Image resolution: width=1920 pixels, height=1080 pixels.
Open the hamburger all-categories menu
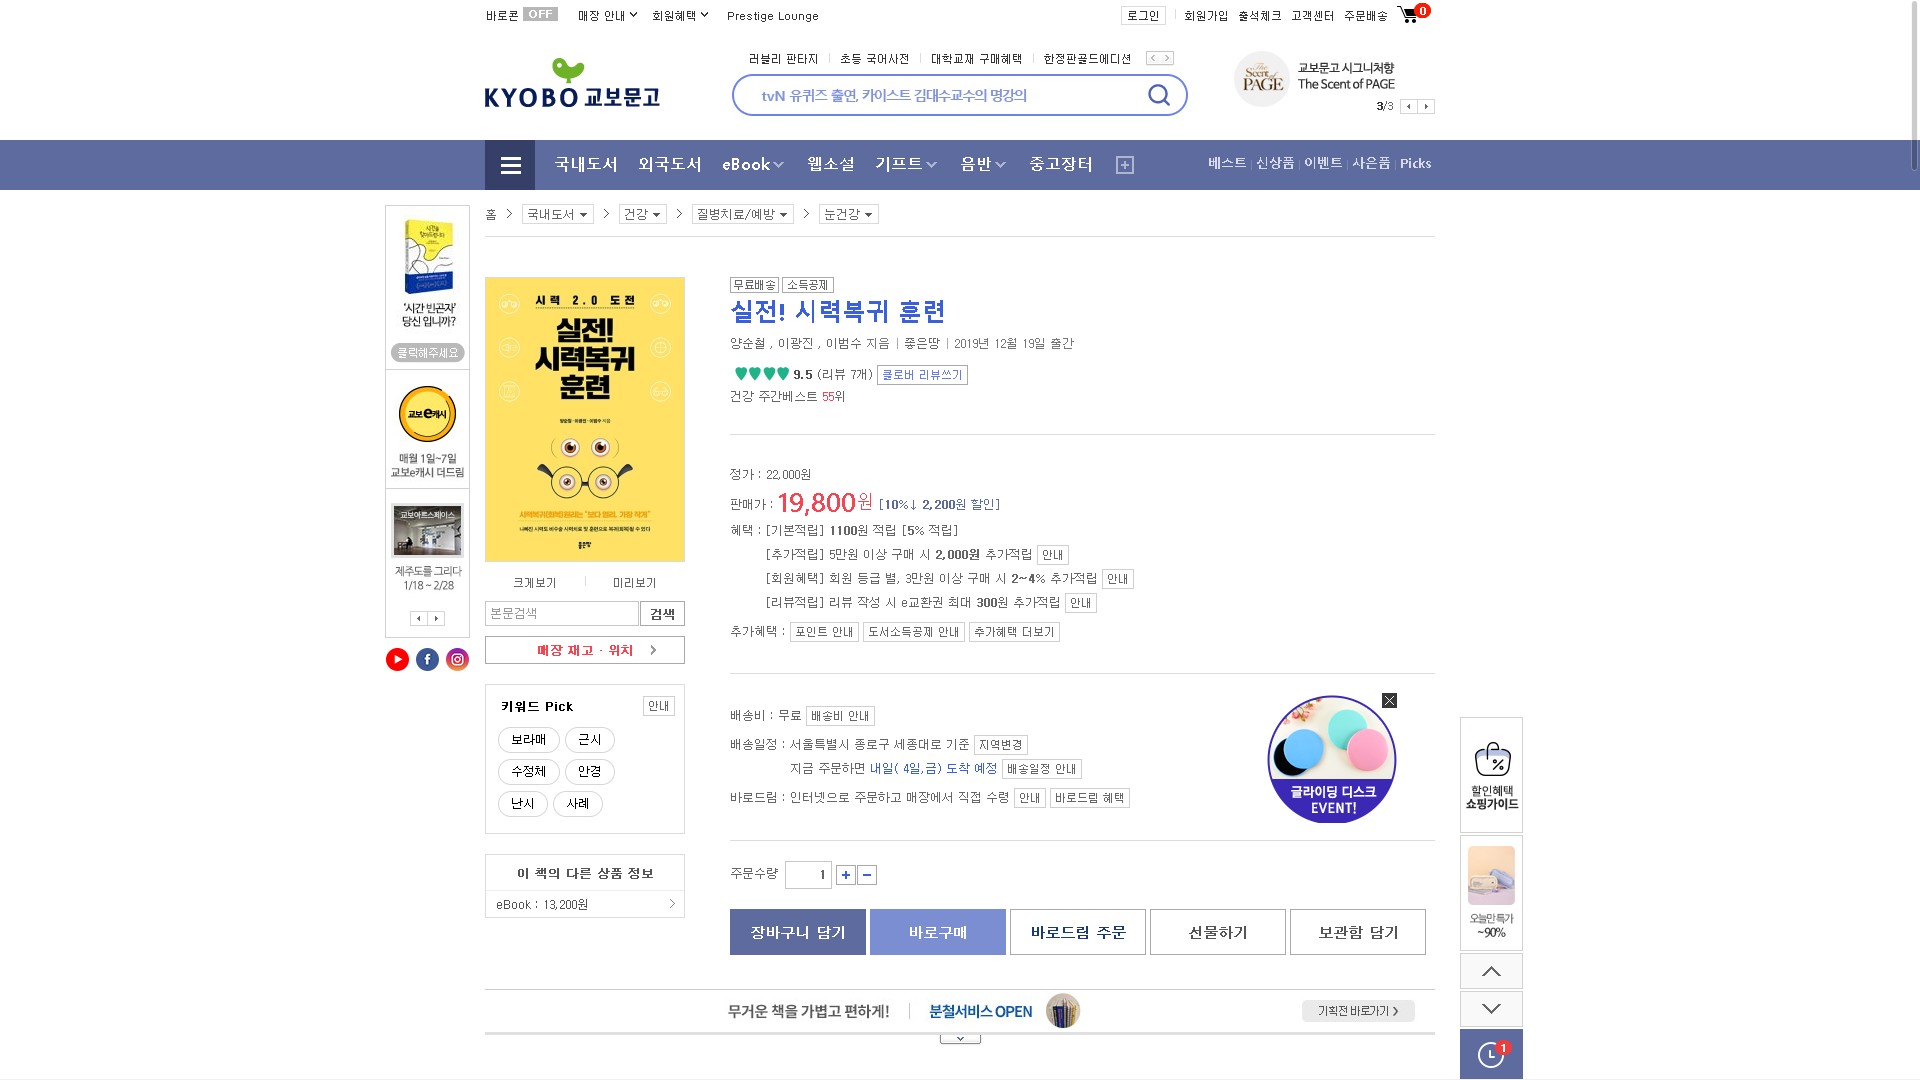pyautogui.click(x=510, y=165)
